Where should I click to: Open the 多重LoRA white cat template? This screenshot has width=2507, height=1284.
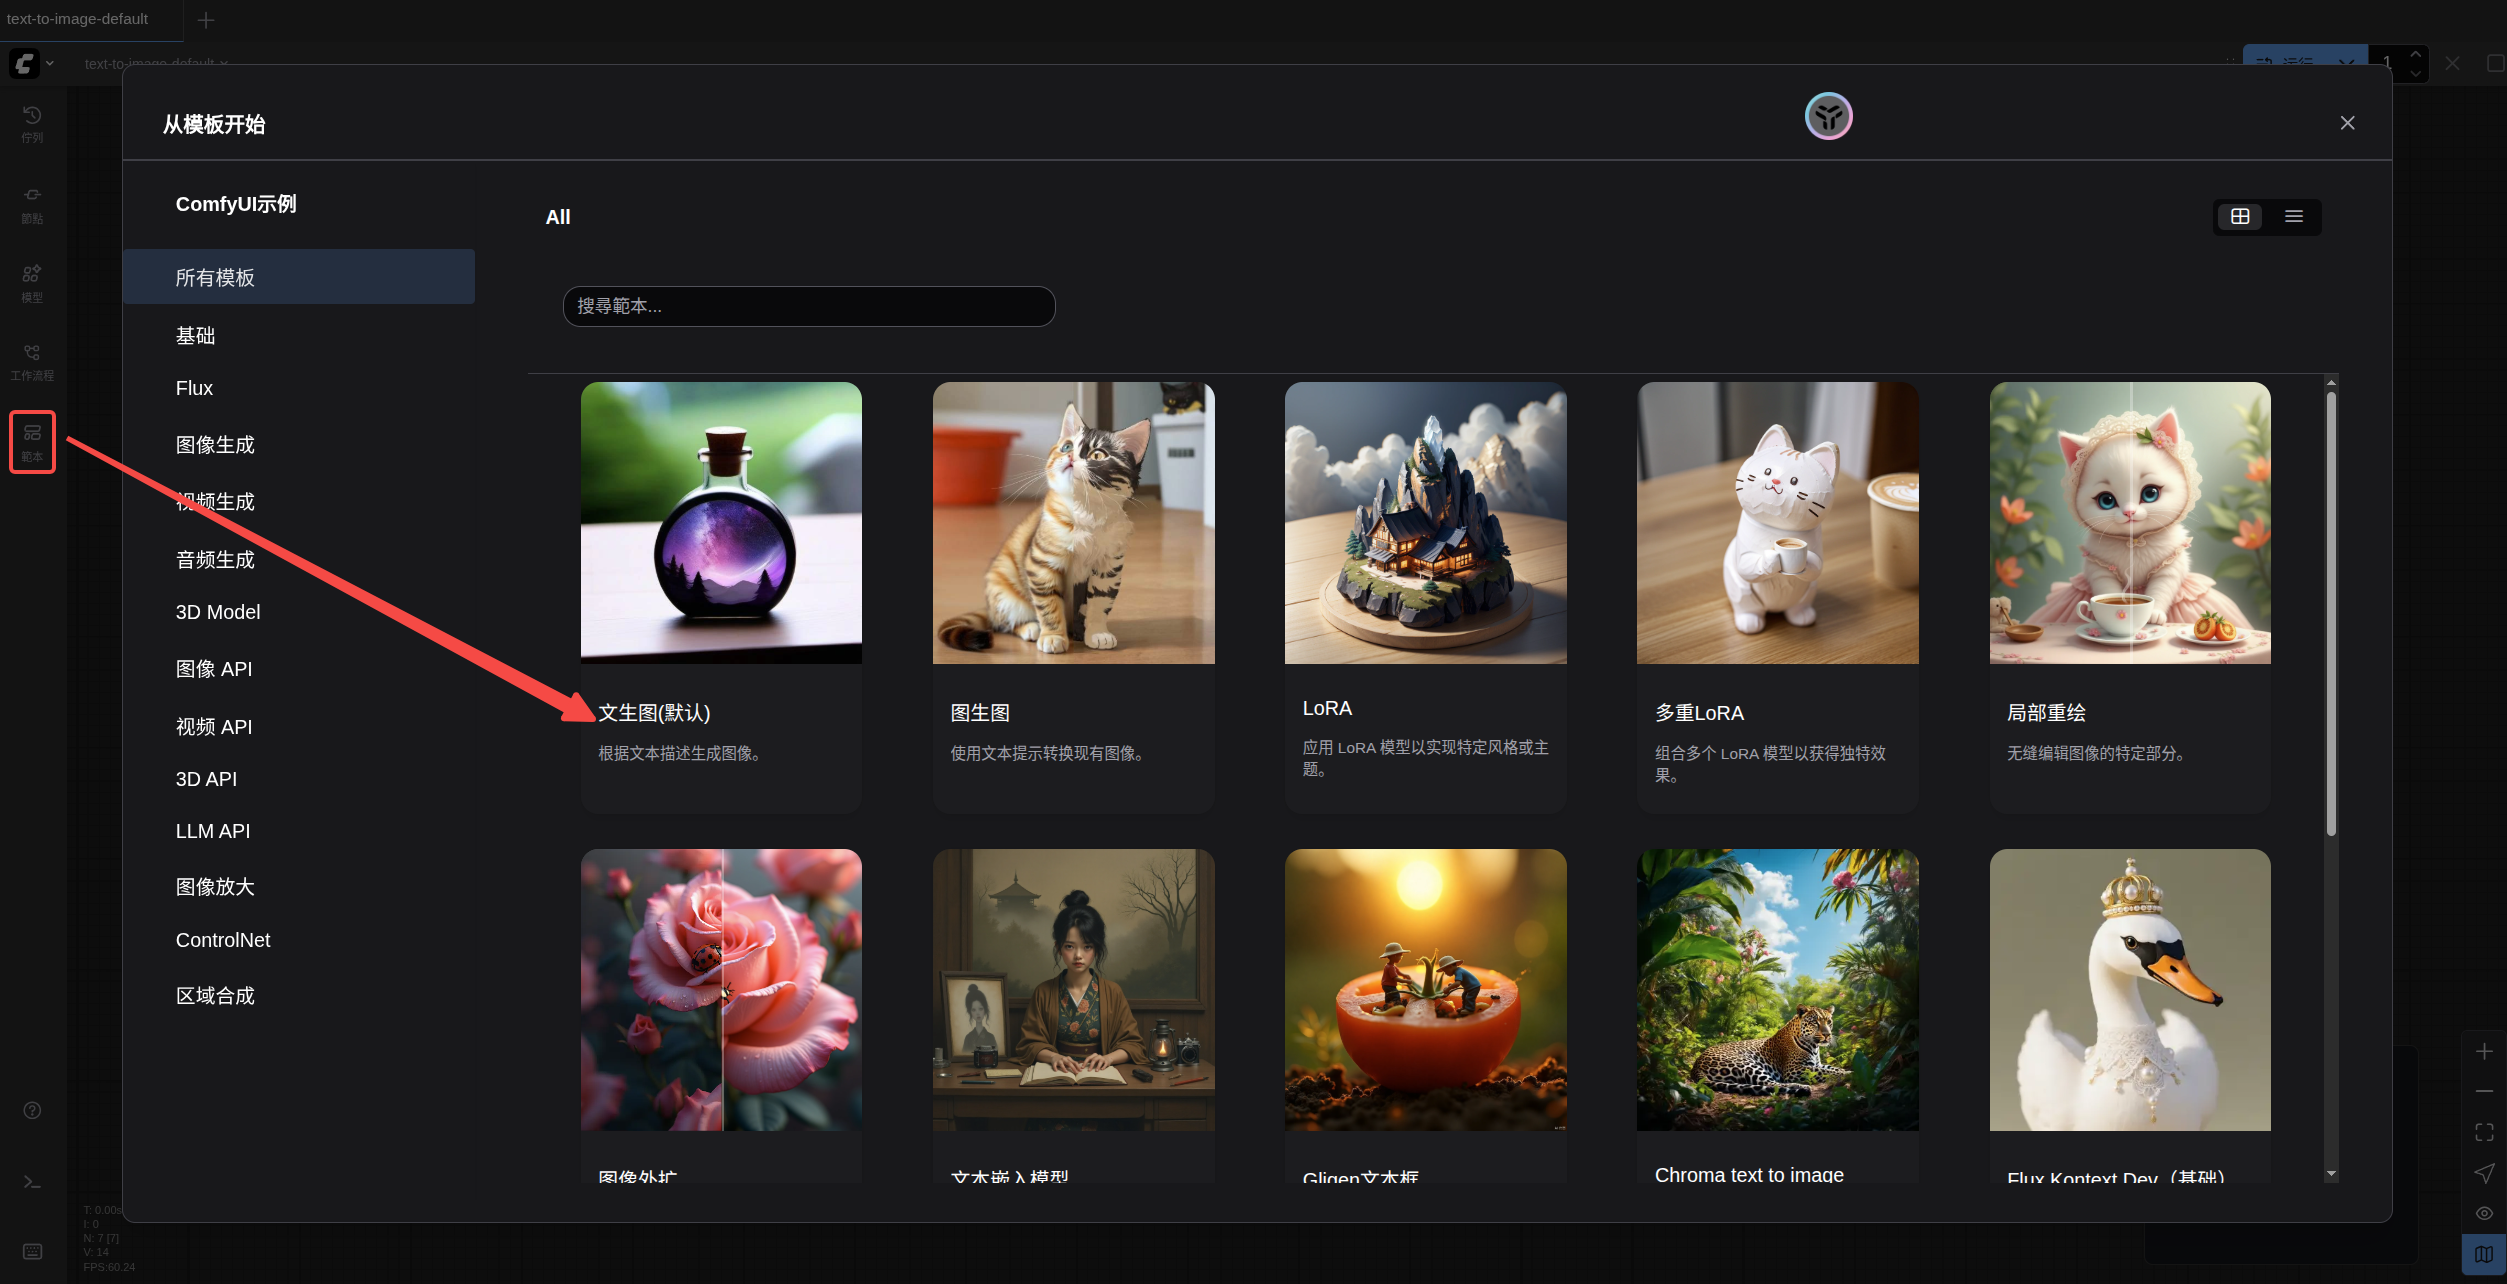pos(1777,523)
